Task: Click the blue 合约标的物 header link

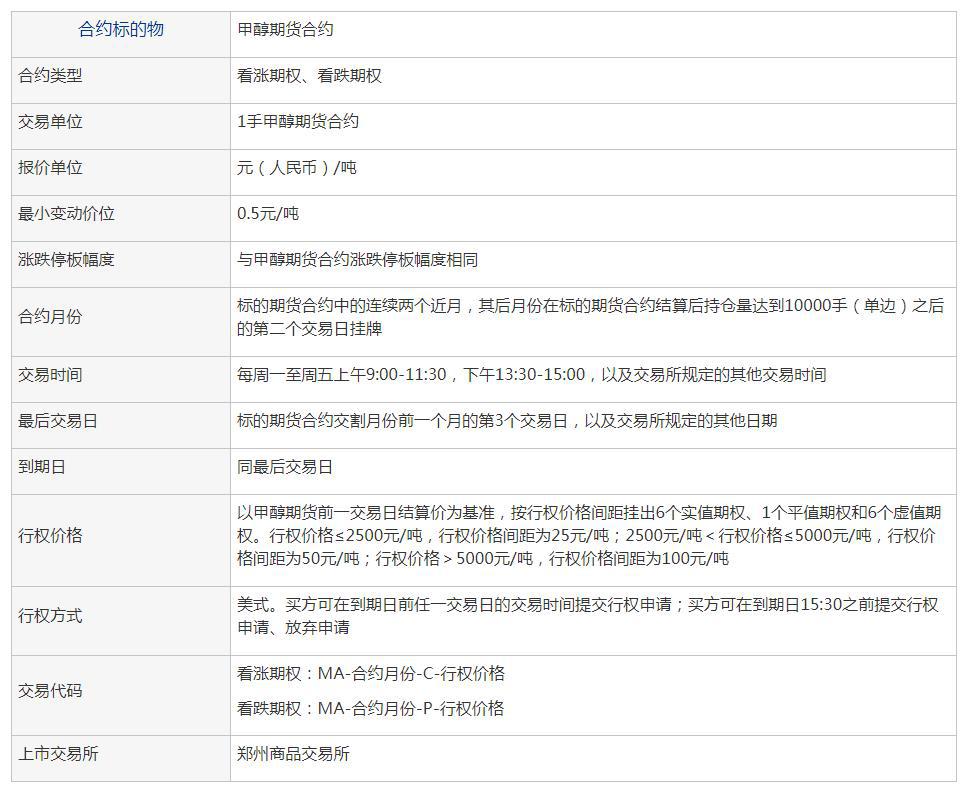Action: [x=121, y=30]
